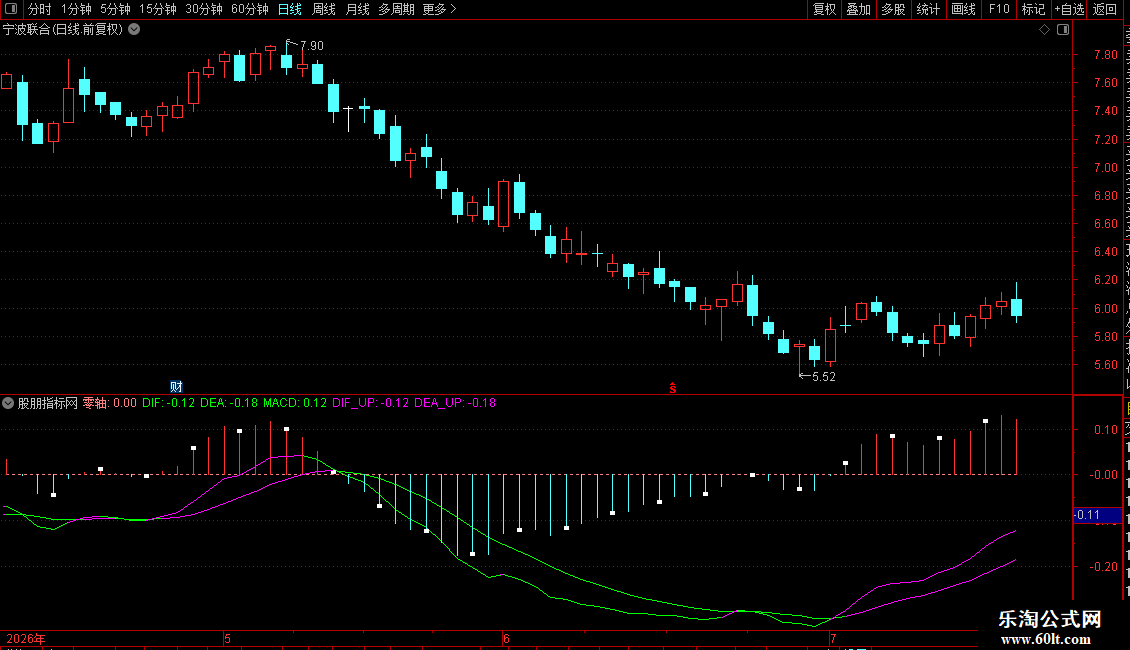Screen dimensions: 1130x650
Task: Click the 标记 mark button
Action: (x=1033, y=9)
